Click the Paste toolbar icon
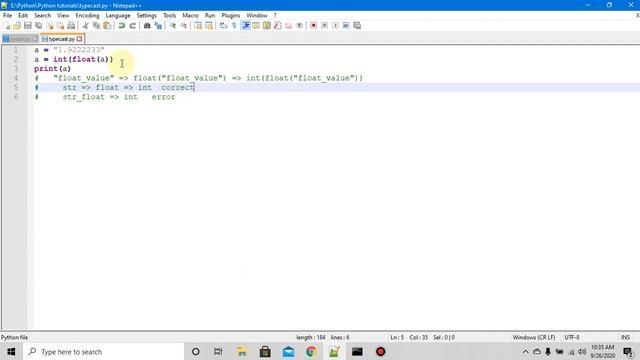Screen dimensions: 640x360 (x=107, y=26)
